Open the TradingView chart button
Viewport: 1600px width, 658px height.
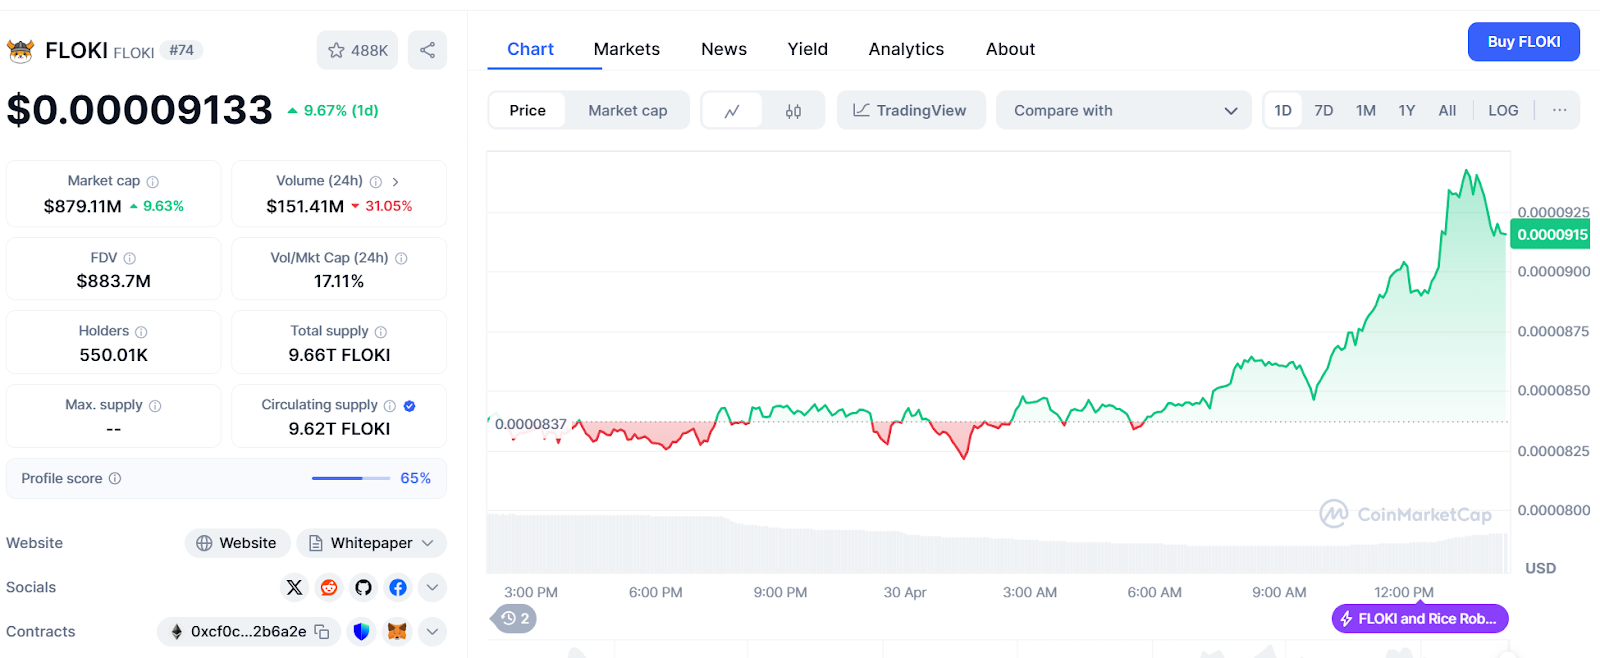tap(911, 111)
